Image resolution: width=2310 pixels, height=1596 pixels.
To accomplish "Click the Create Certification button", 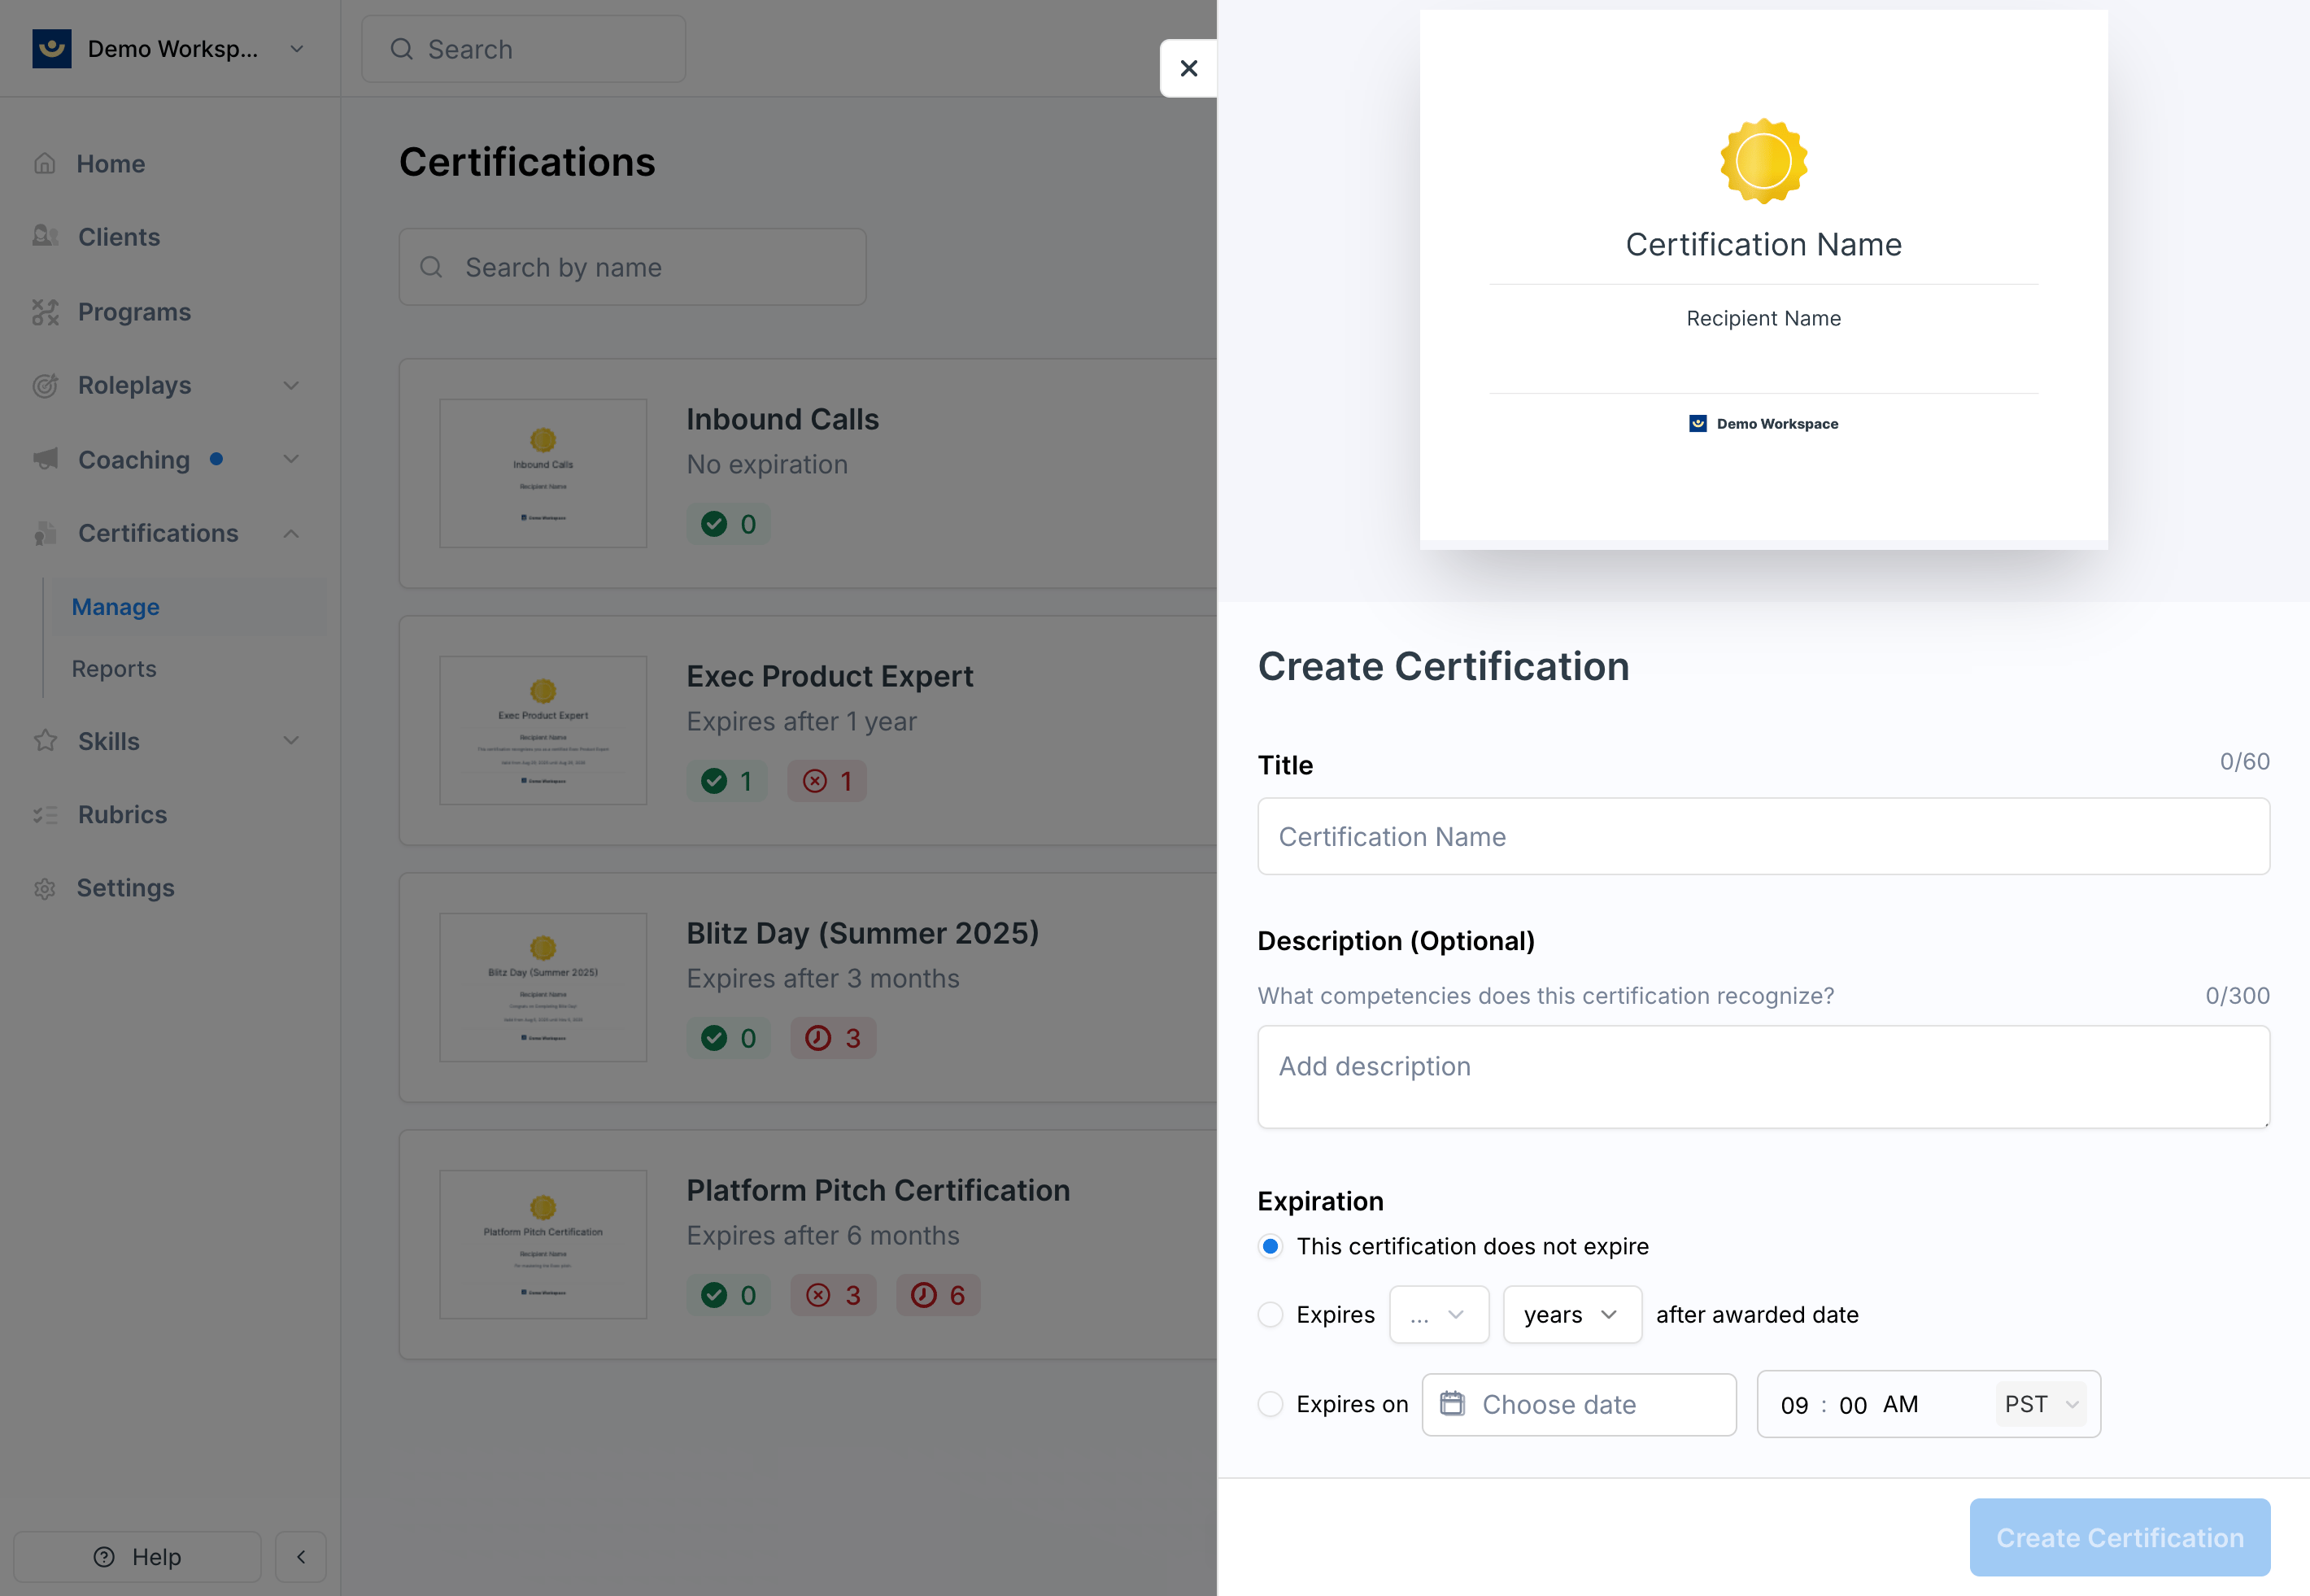I will (2119, 1537).
